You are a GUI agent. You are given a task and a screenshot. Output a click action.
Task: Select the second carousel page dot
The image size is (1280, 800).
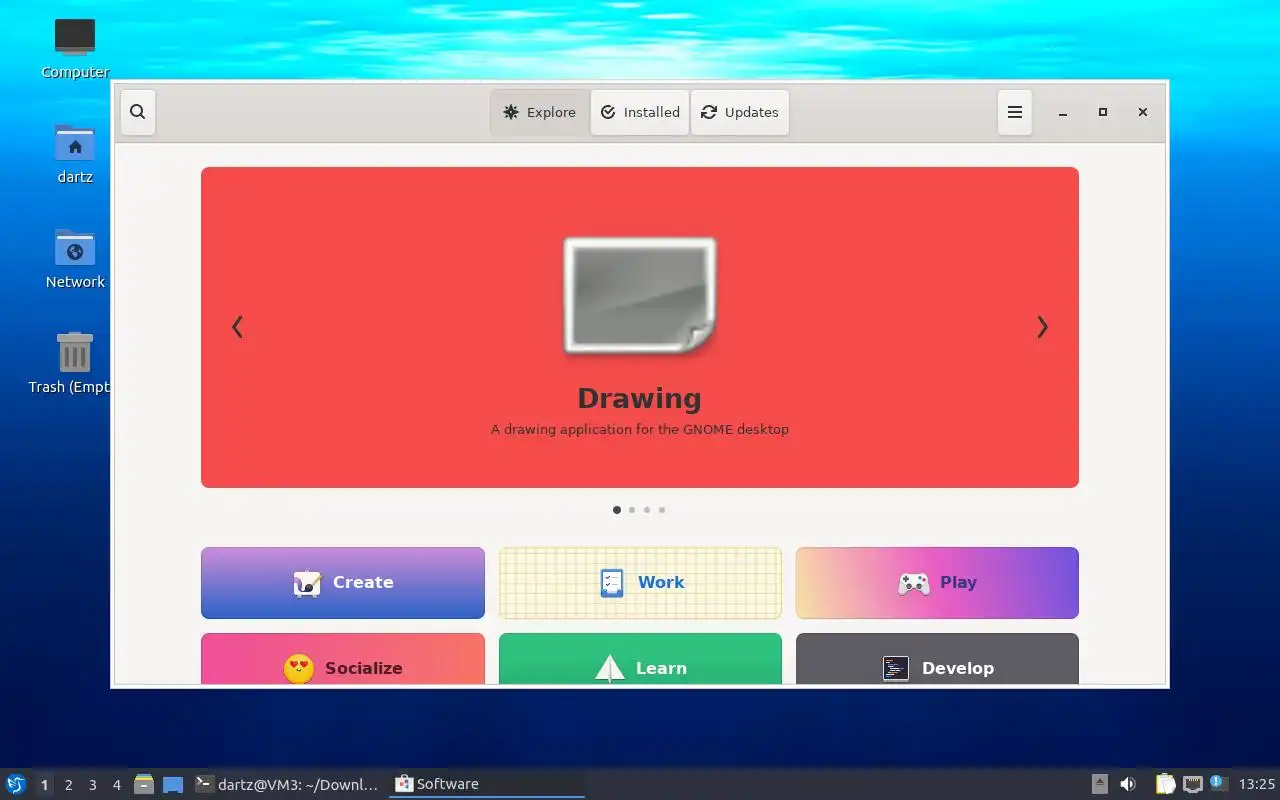coord(632,510)
